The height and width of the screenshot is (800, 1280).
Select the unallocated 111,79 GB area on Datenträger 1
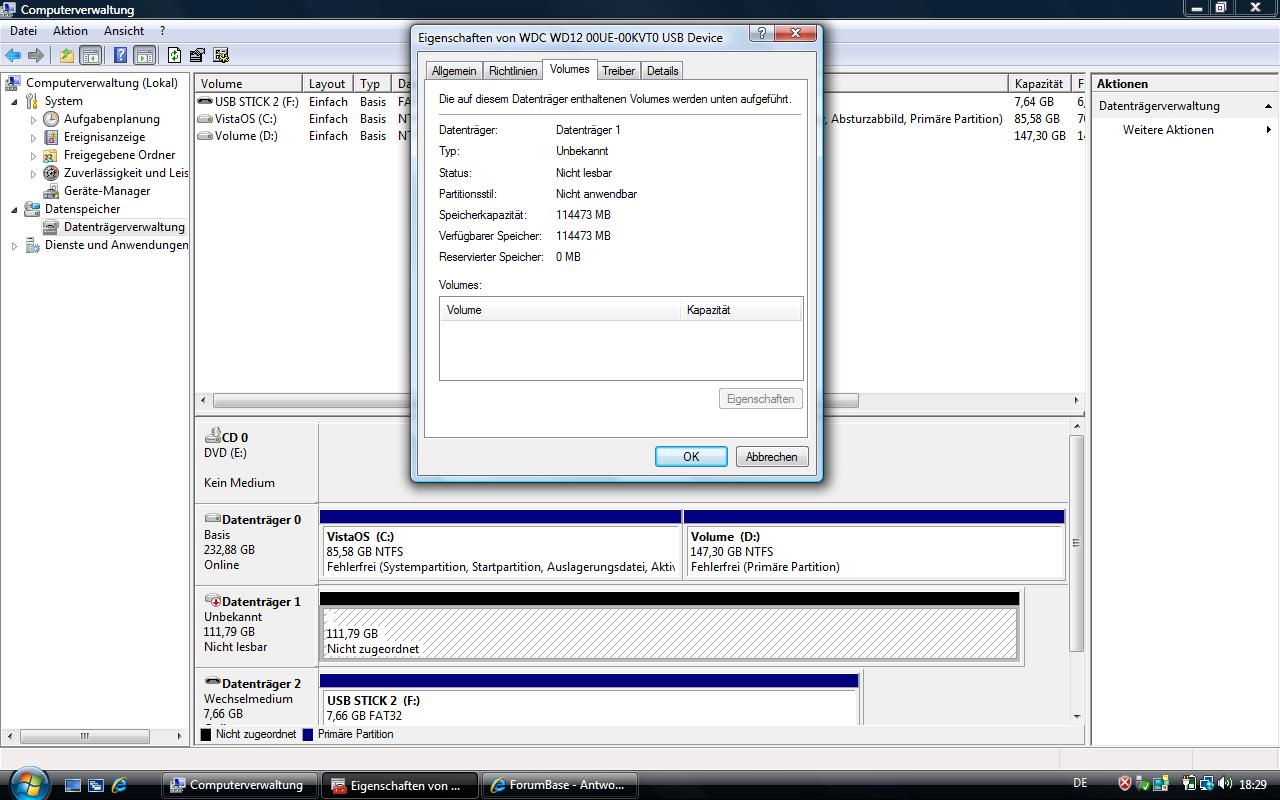coord(669,627)
